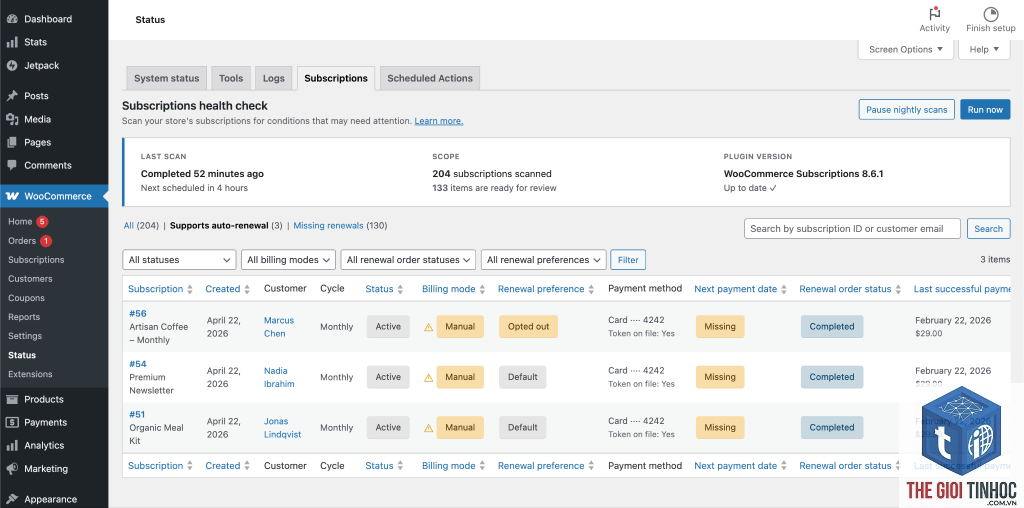Click the Jetpack lightning icon
Viewport: 1024px width, 508px height.
(x=12, y=65)
